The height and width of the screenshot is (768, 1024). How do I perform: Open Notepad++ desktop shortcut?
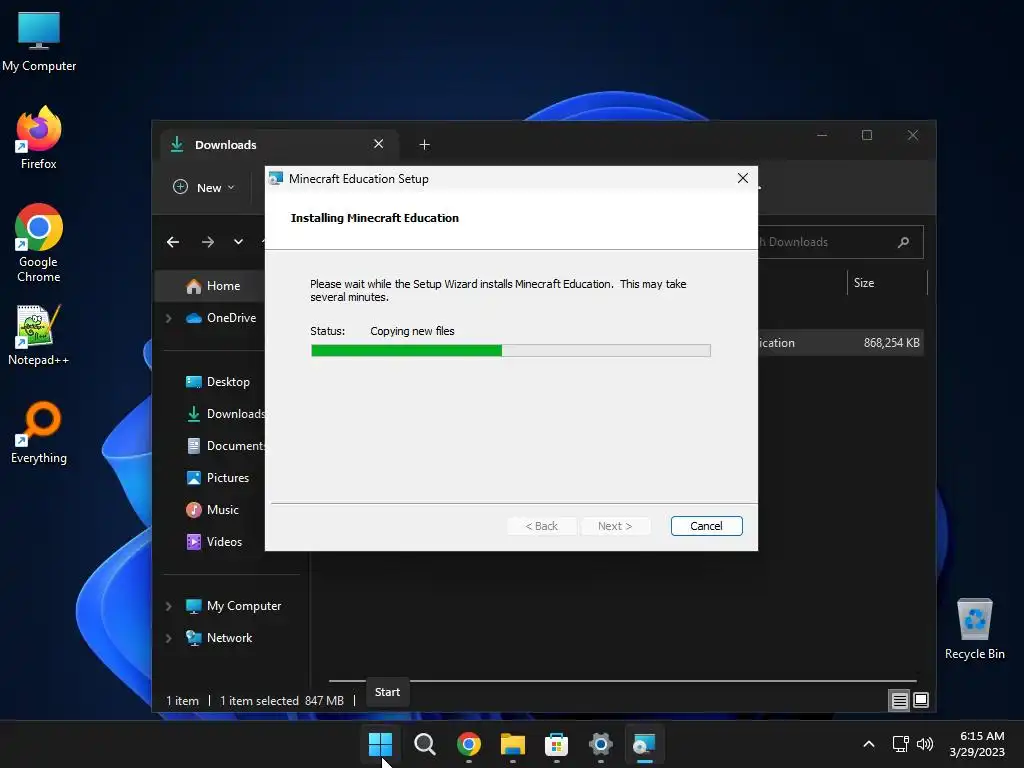(x=39, y=335)
